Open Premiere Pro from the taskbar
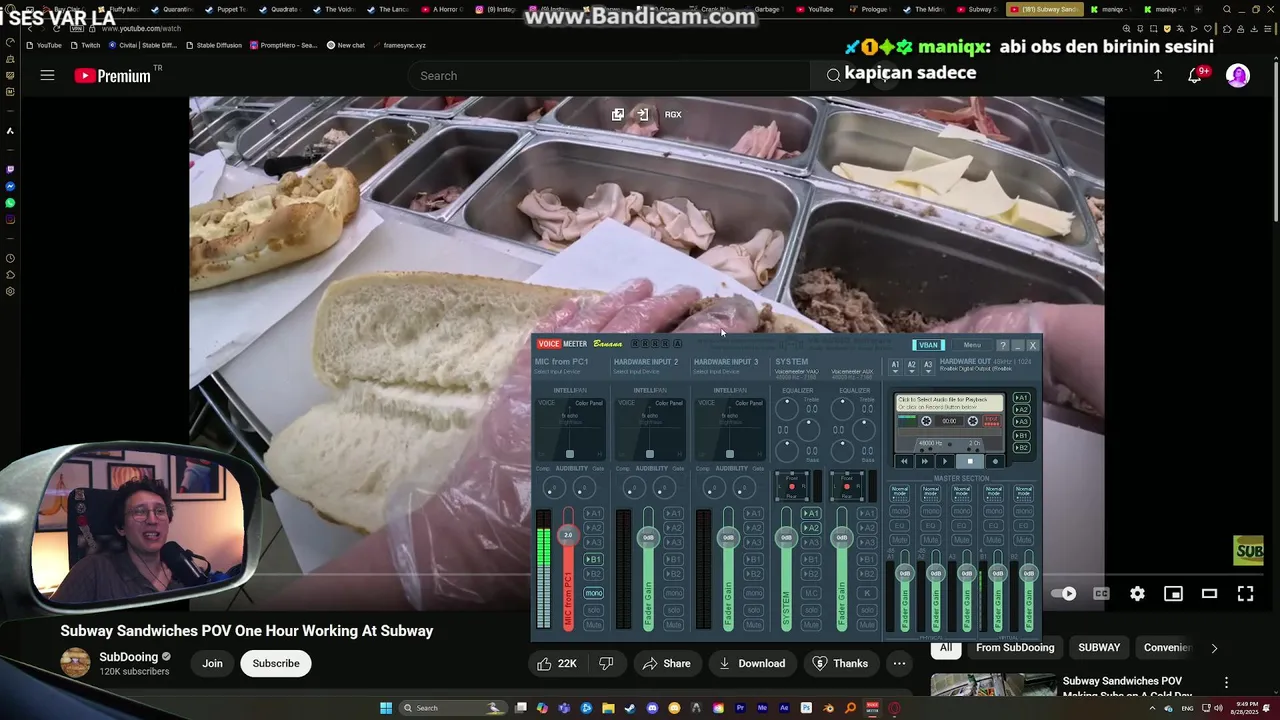This screenshot has width=1280, height=720. coord(740,708)
